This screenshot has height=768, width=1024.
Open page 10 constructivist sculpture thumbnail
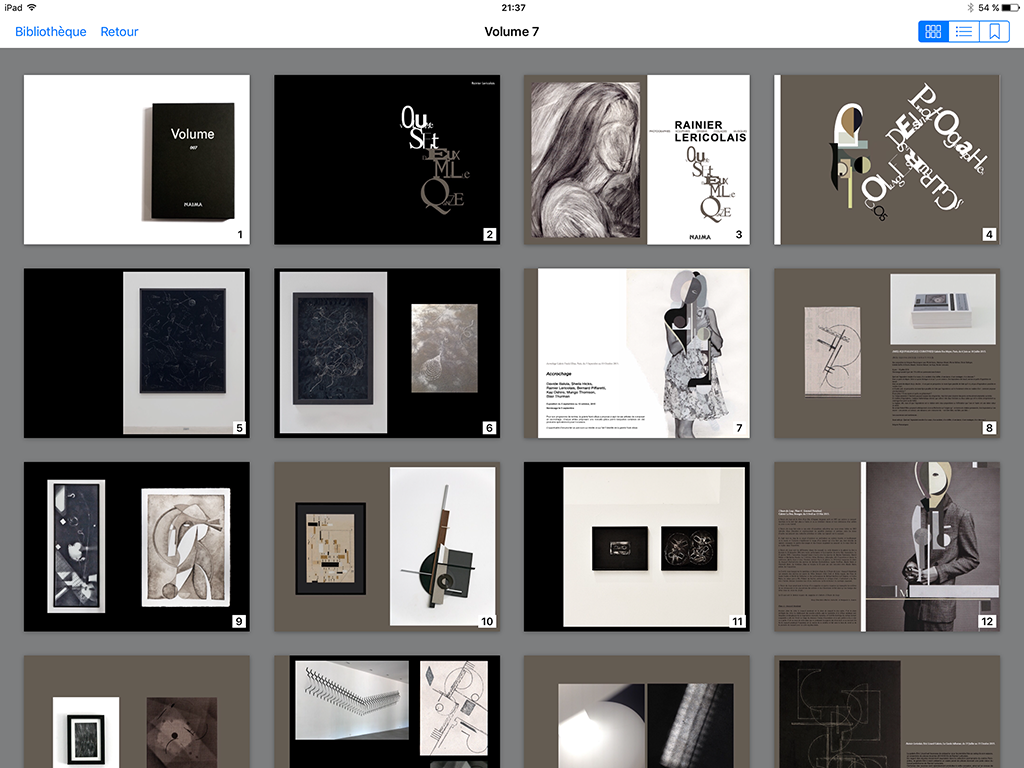pyautogui.click(x=387, y=547)
